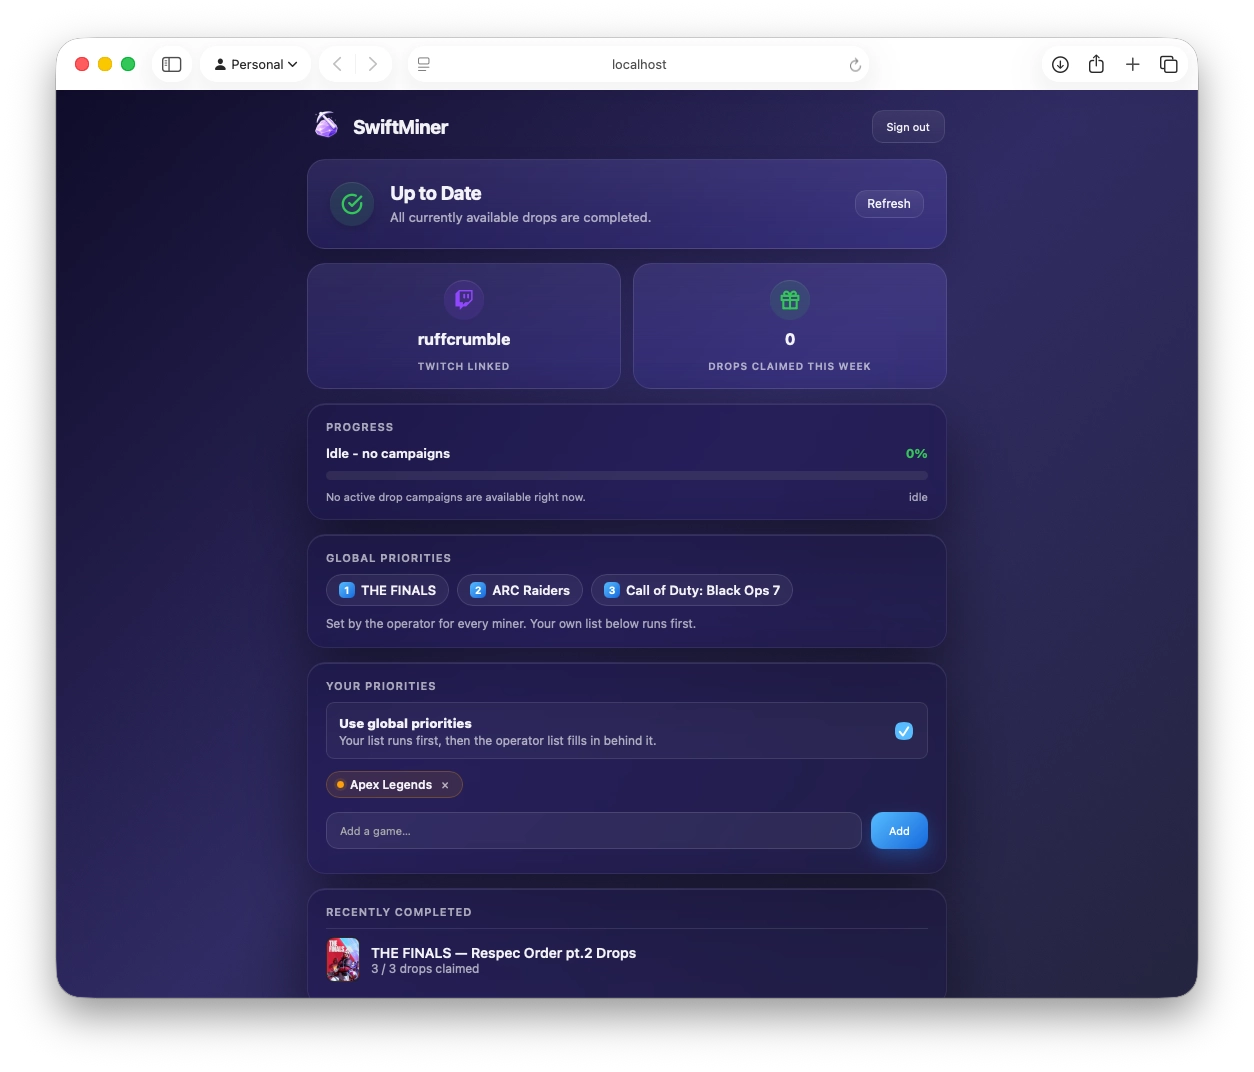Image resolution: width=1254 pixels, height=1072 pixels.
Task: Go forward with the Safari forward arrow
Action: (x=372, y=64)
